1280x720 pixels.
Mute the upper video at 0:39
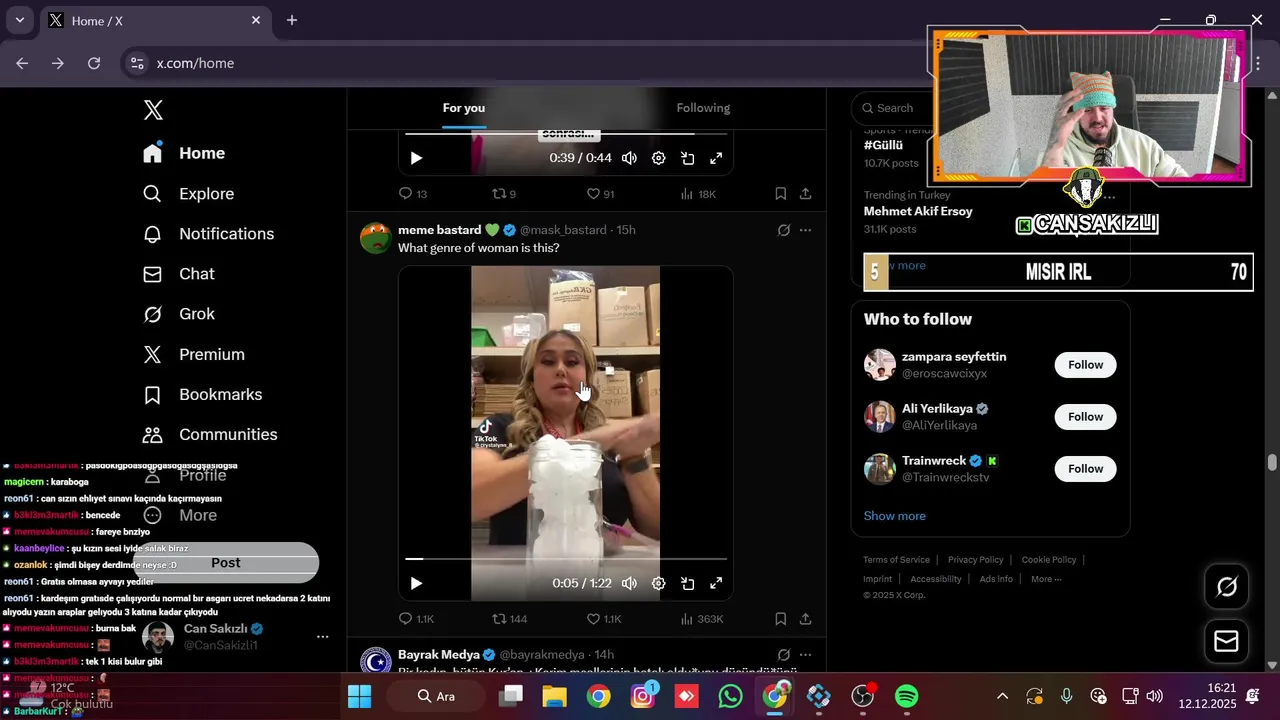(x=629, y=158)
